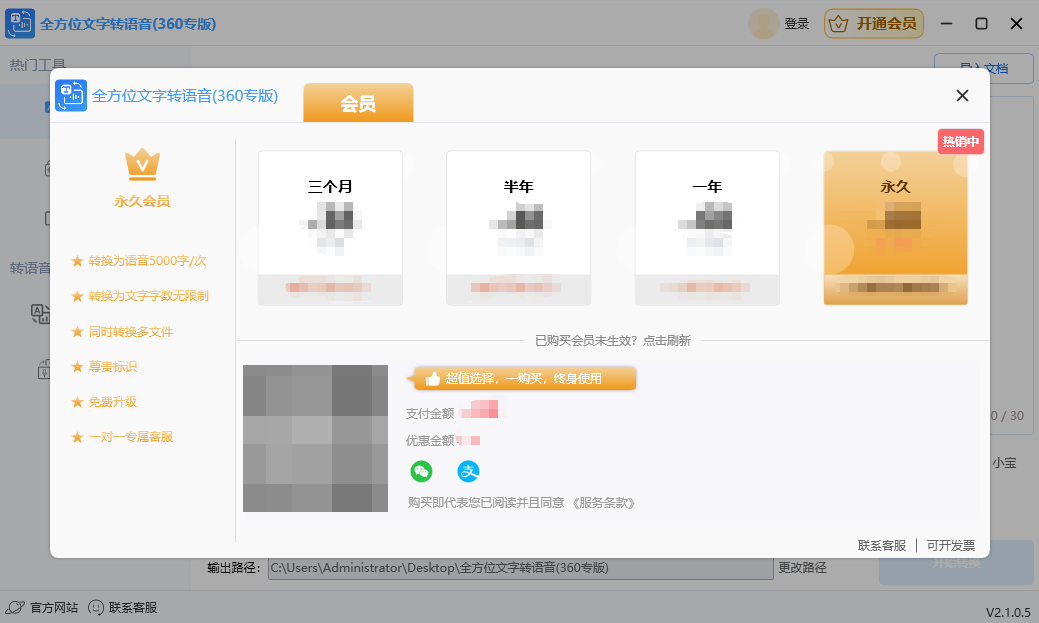Click the app icon in the title bar
The width and height of the screenshot is (1039, 623).
19,23
